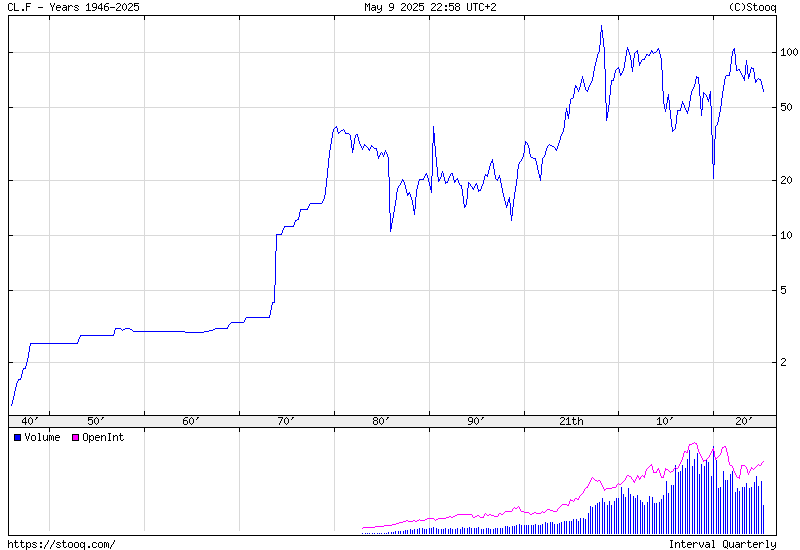This screenshot has width=800, height=550.
Task: Click the 100 price axis label
Action: point(789,52)
